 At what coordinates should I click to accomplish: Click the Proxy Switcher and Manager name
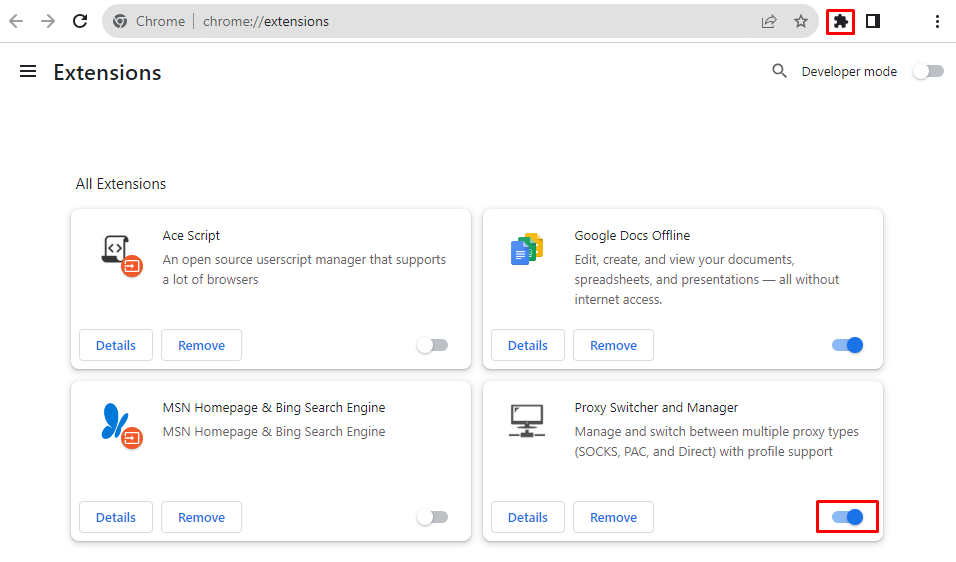pyautogui.click(x=656, y=407)
